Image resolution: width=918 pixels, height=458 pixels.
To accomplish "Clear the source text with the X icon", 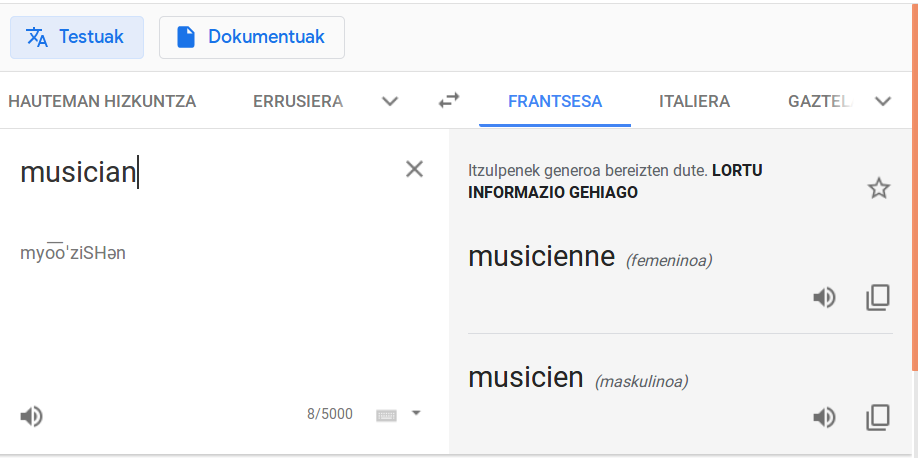I will coord(414,169).
